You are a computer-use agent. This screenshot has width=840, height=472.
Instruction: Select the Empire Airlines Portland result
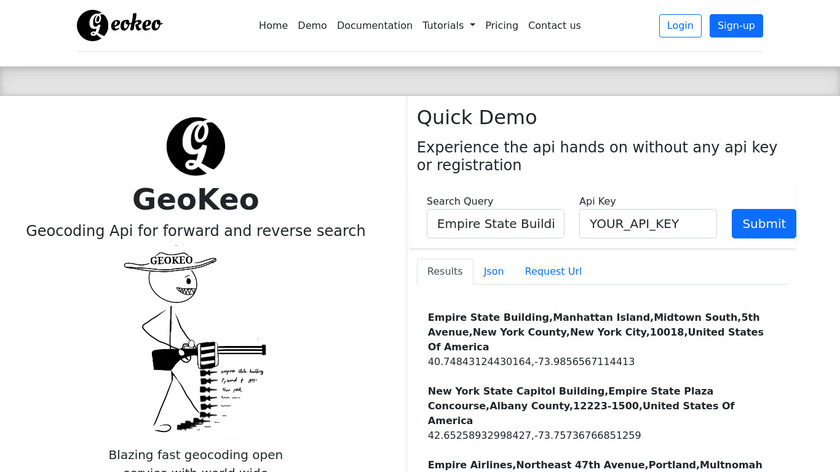595,465
